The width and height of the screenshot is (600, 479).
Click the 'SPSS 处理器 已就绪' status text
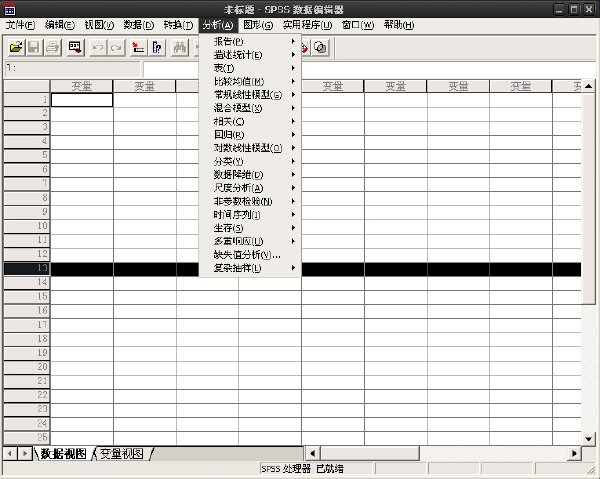click(x=302, y=469)
